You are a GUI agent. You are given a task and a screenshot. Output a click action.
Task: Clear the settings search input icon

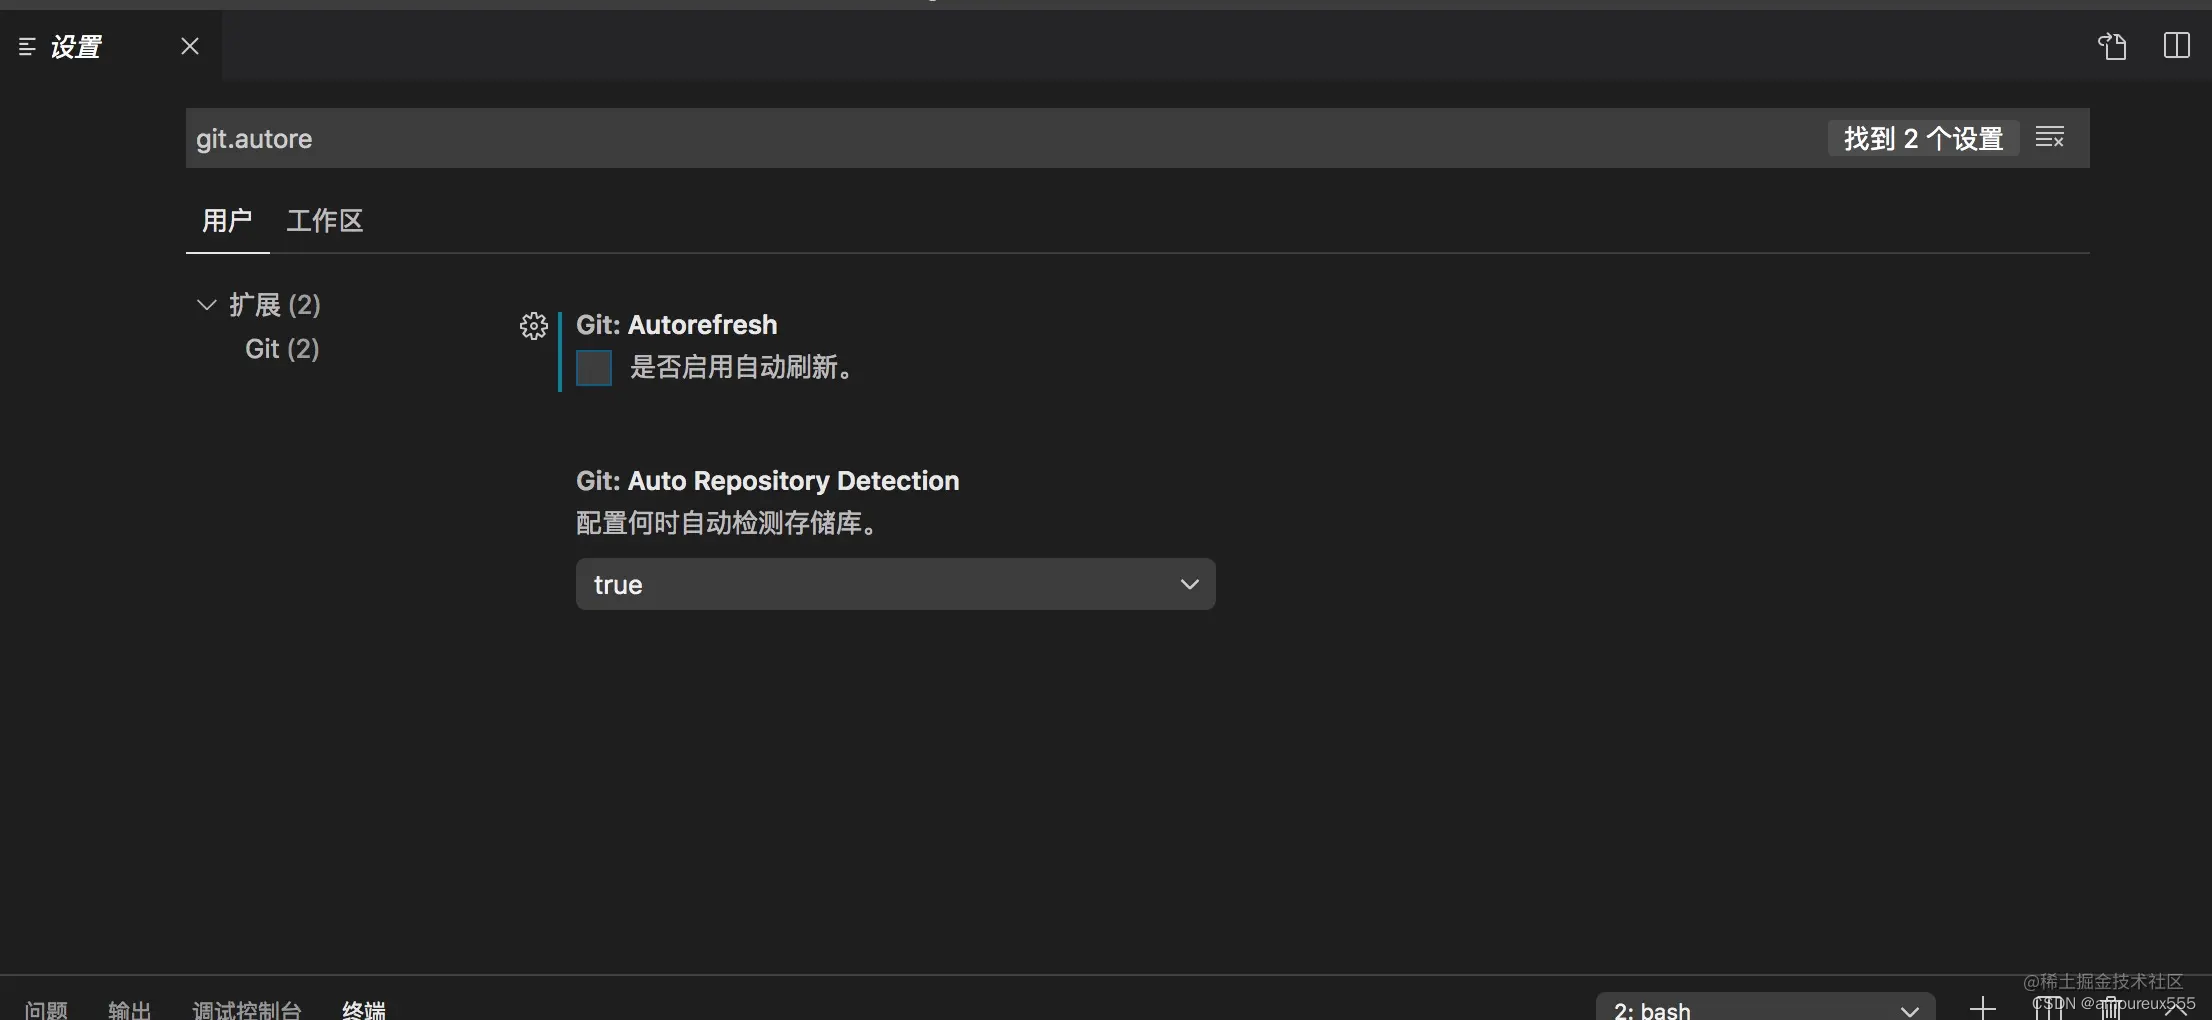2049,138
